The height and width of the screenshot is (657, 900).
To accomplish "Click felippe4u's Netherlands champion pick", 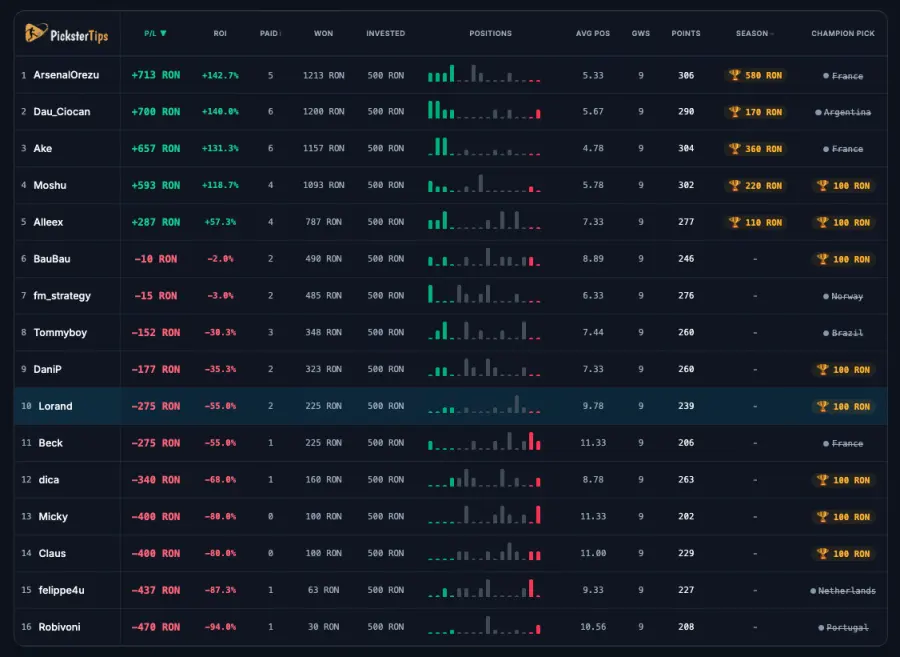I will pyautogui.click(x=843, y=590).
